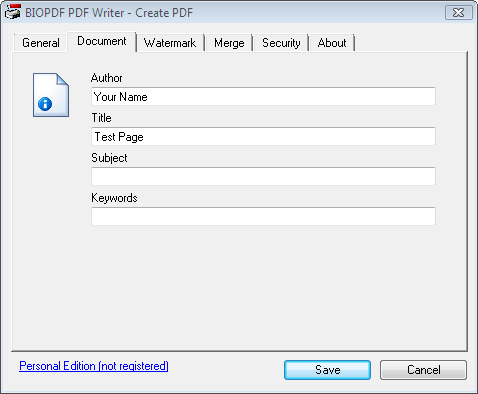Switch to the General tab
Image resolution: width=478 pixels, height=394 pixels.
[41, 43]
